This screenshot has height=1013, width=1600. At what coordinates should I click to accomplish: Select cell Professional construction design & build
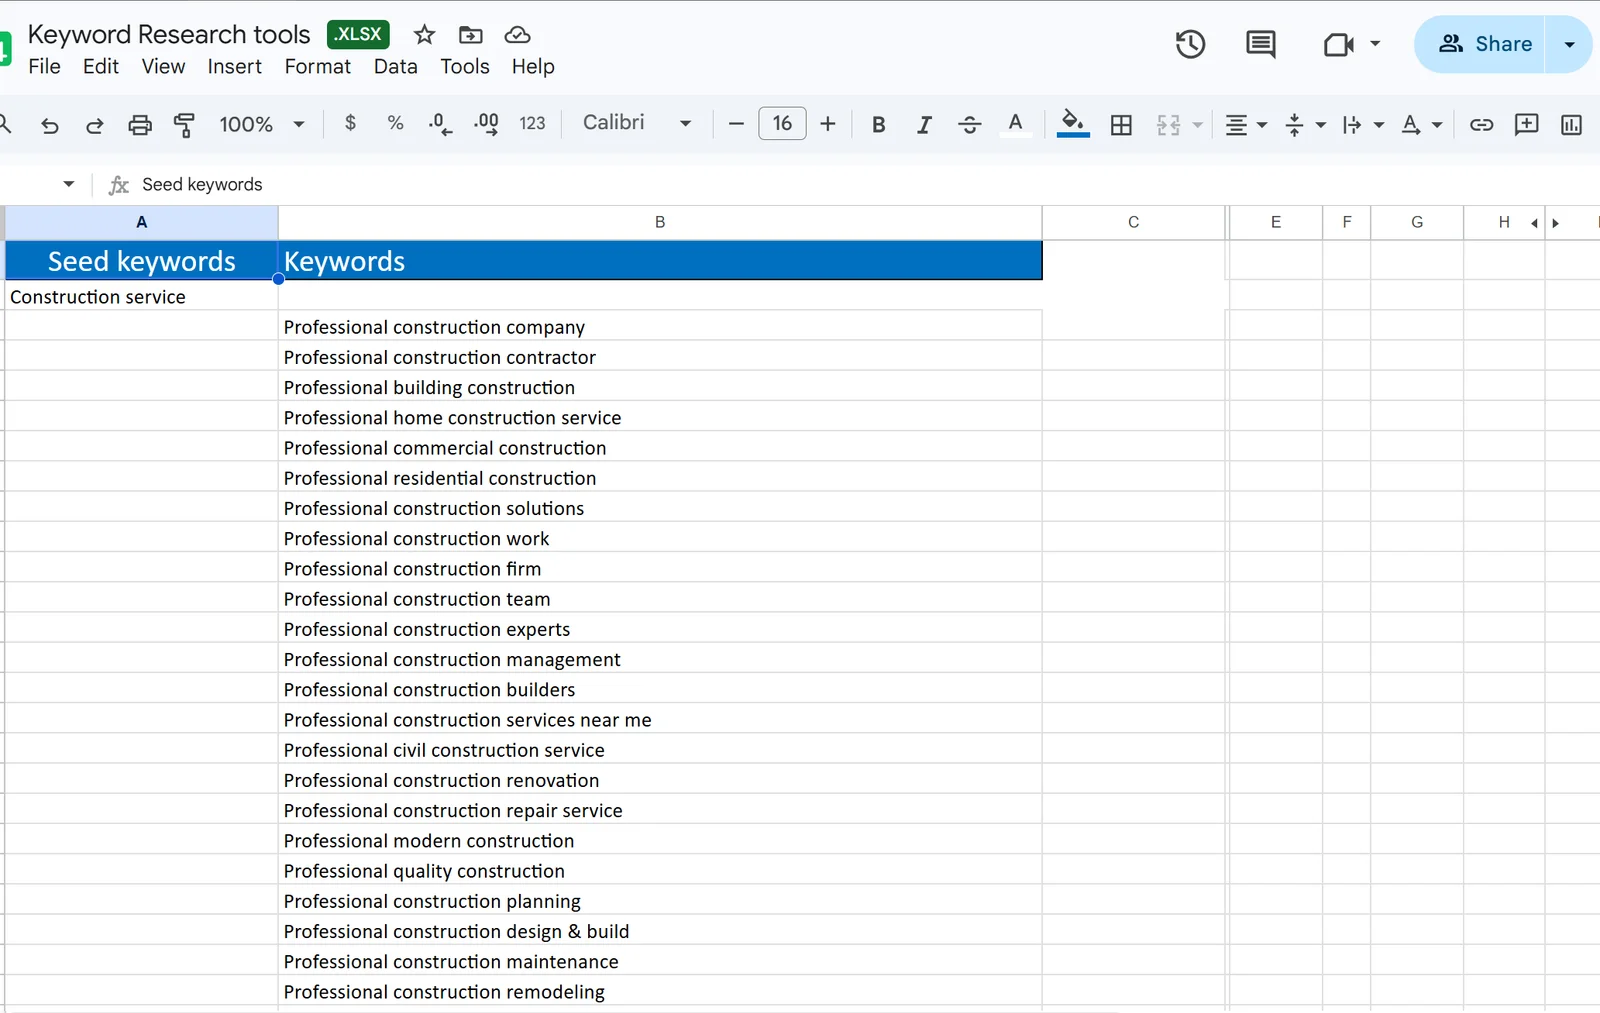(x=660, y=931)
